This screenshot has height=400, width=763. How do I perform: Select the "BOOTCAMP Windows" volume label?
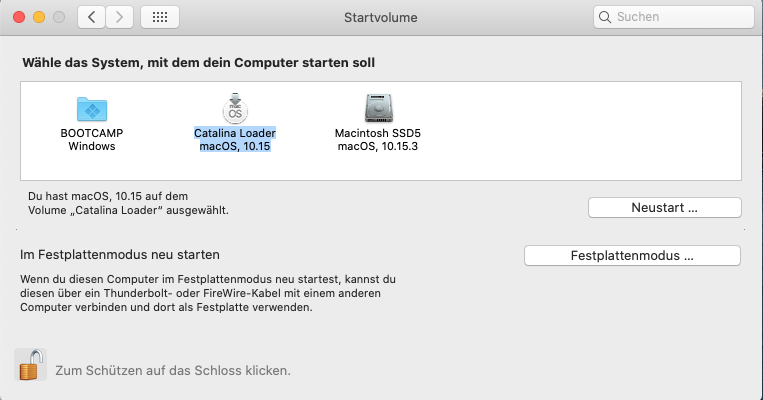(x=92, y=140)
